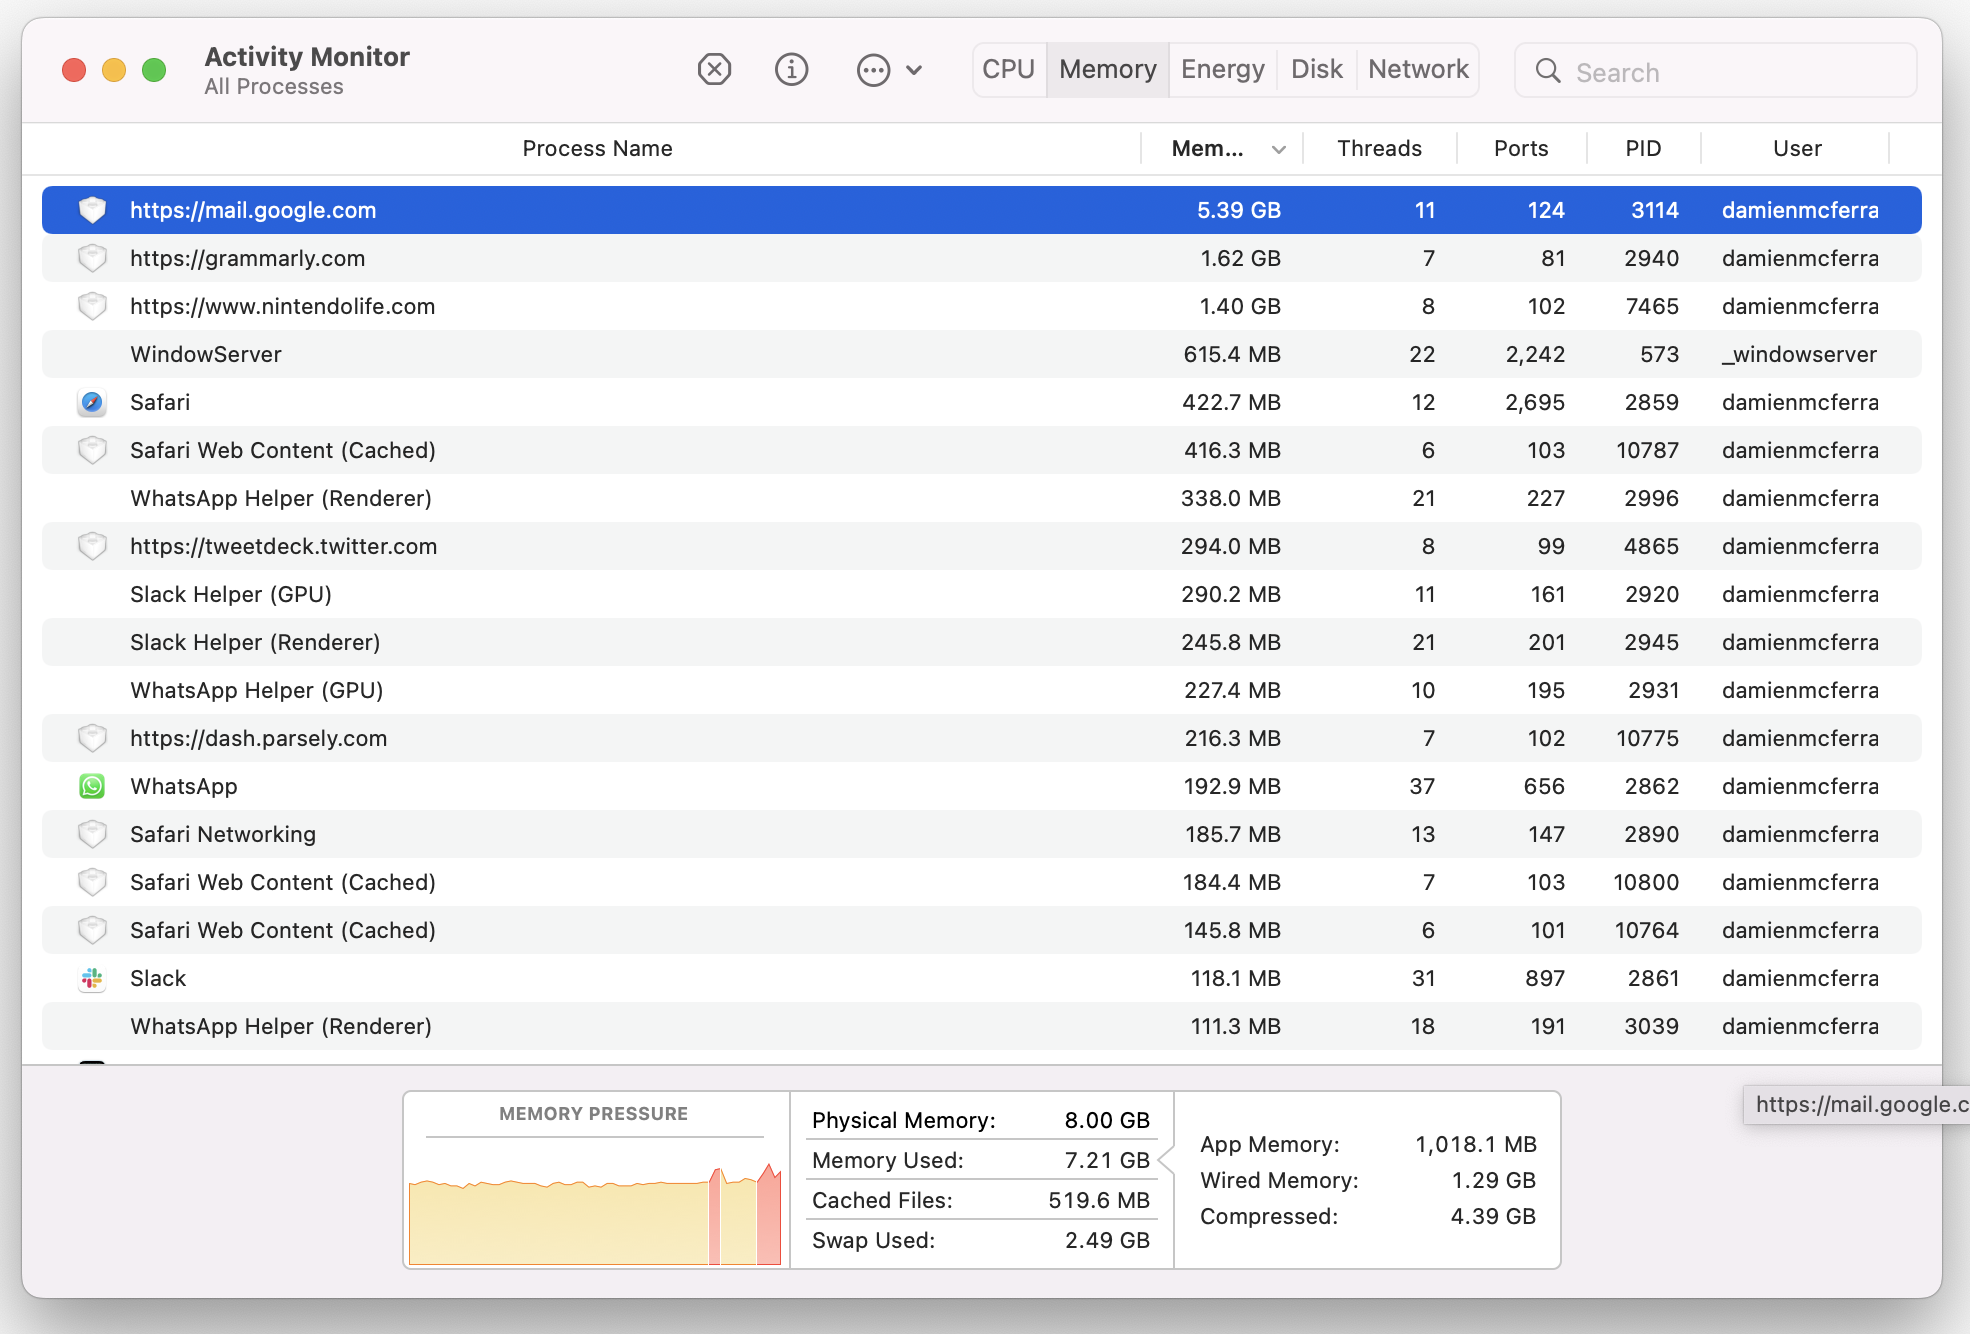The height and width of the screenshot is (1334, 1970).
Task: Click the Safari compass icon
Action: tap(92, 402)
